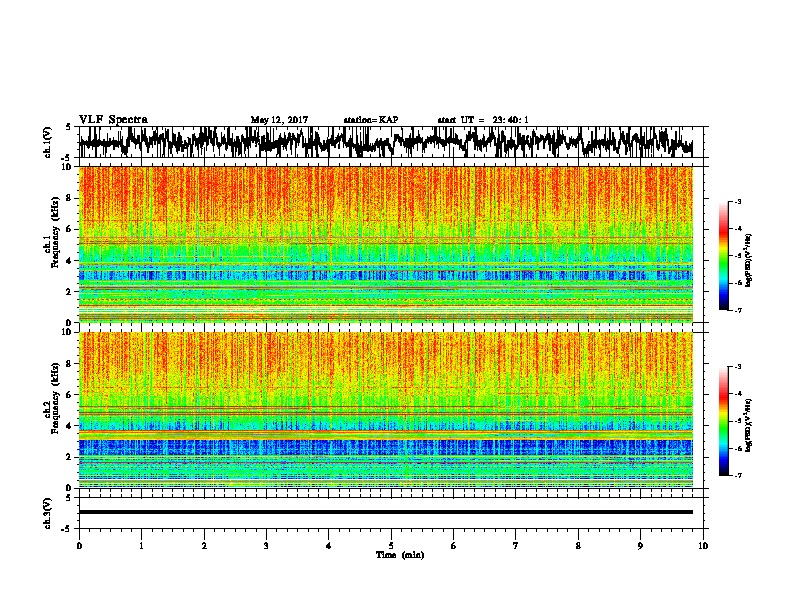The image size is (792, 612).
Task: Click time-axis tick label "5"
Action: (391, 546)
